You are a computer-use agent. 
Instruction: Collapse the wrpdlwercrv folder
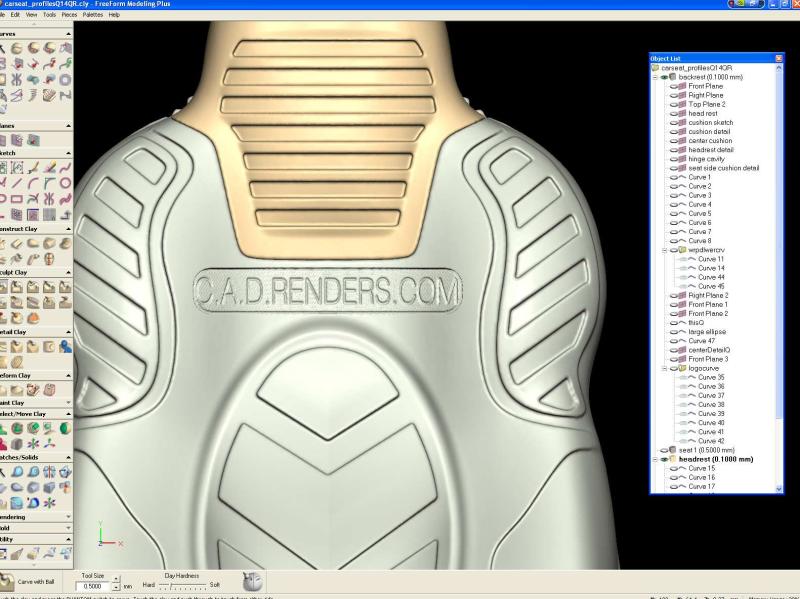664,251
